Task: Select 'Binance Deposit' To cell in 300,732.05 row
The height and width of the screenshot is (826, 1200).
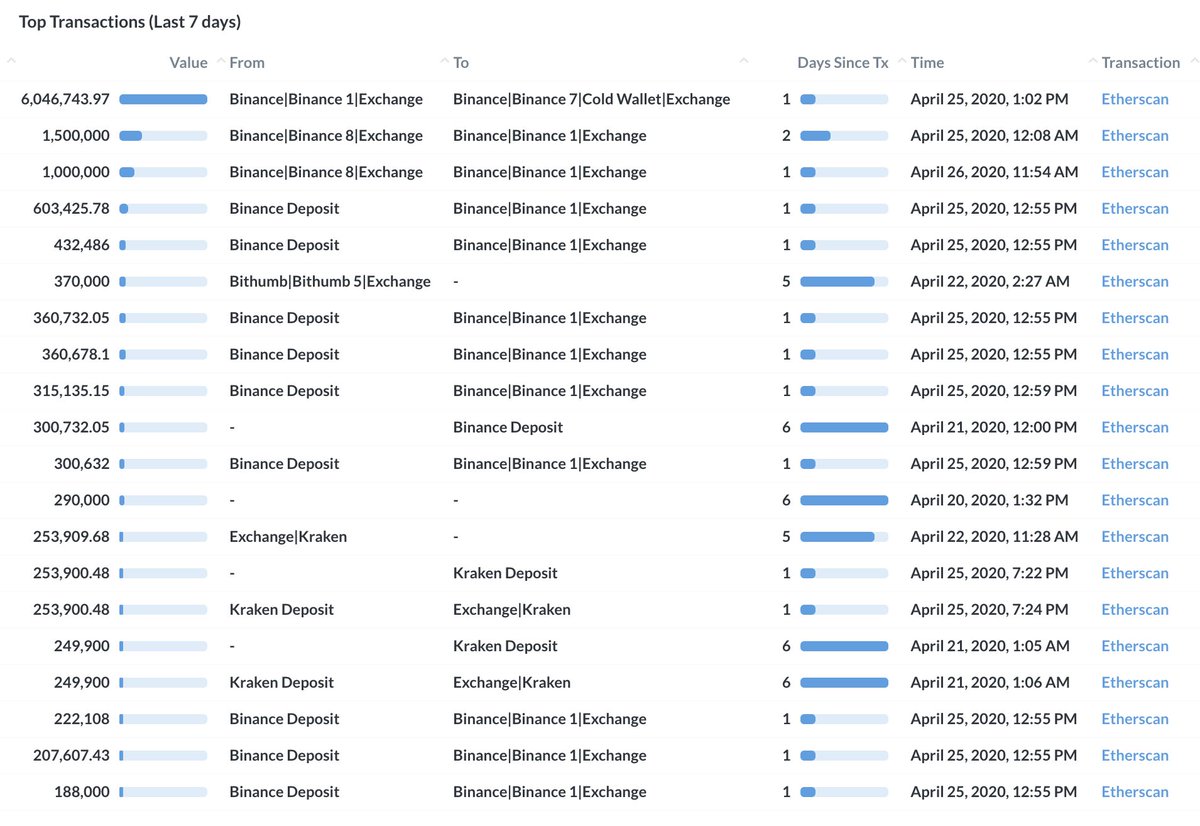Action: [x=508, y=427]
